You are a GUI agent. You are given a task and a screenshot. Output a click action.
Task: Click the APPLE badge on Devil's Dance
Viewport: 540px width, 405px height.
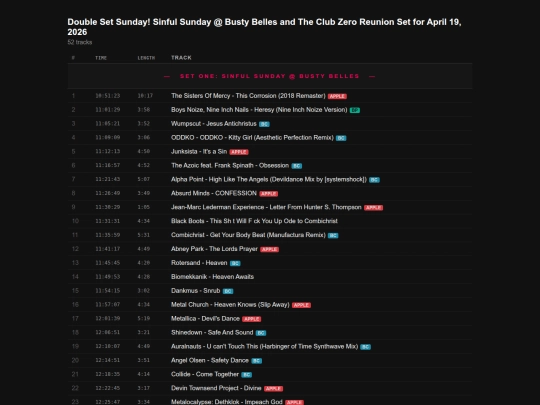coord(252,319)
